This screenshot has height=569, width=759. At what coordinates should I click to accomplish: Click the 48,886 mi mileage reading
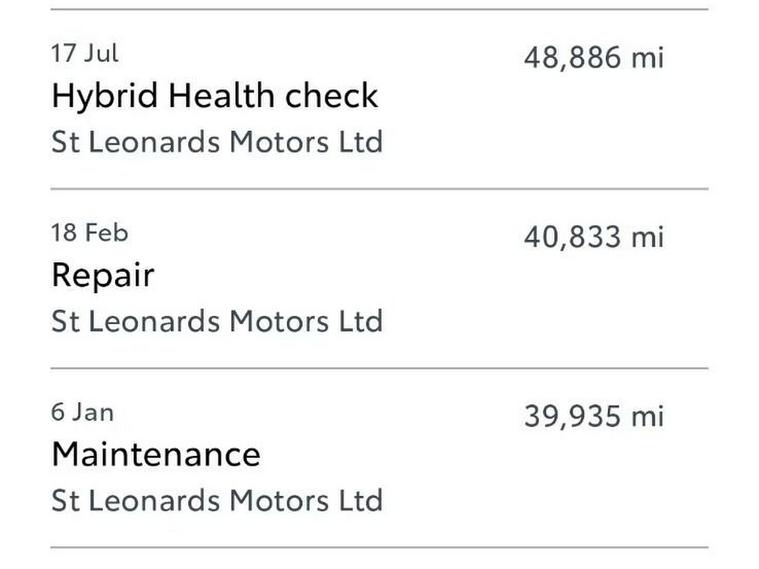pos(594,57)
